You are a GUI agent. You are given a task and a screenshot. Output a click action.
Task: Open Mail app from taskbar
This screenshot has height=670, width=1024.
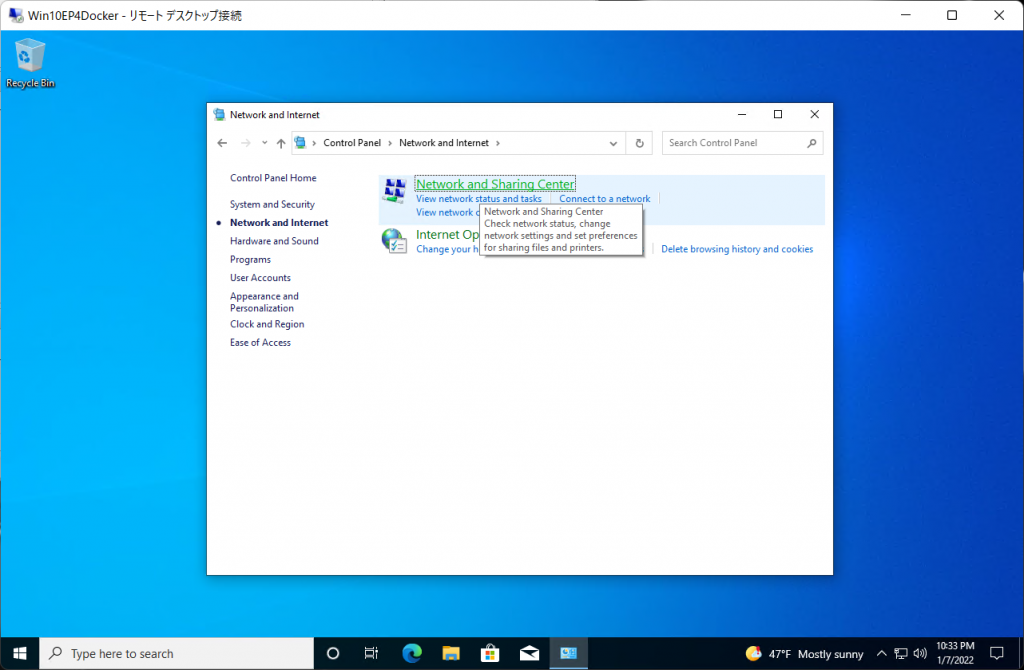(529, 653)
